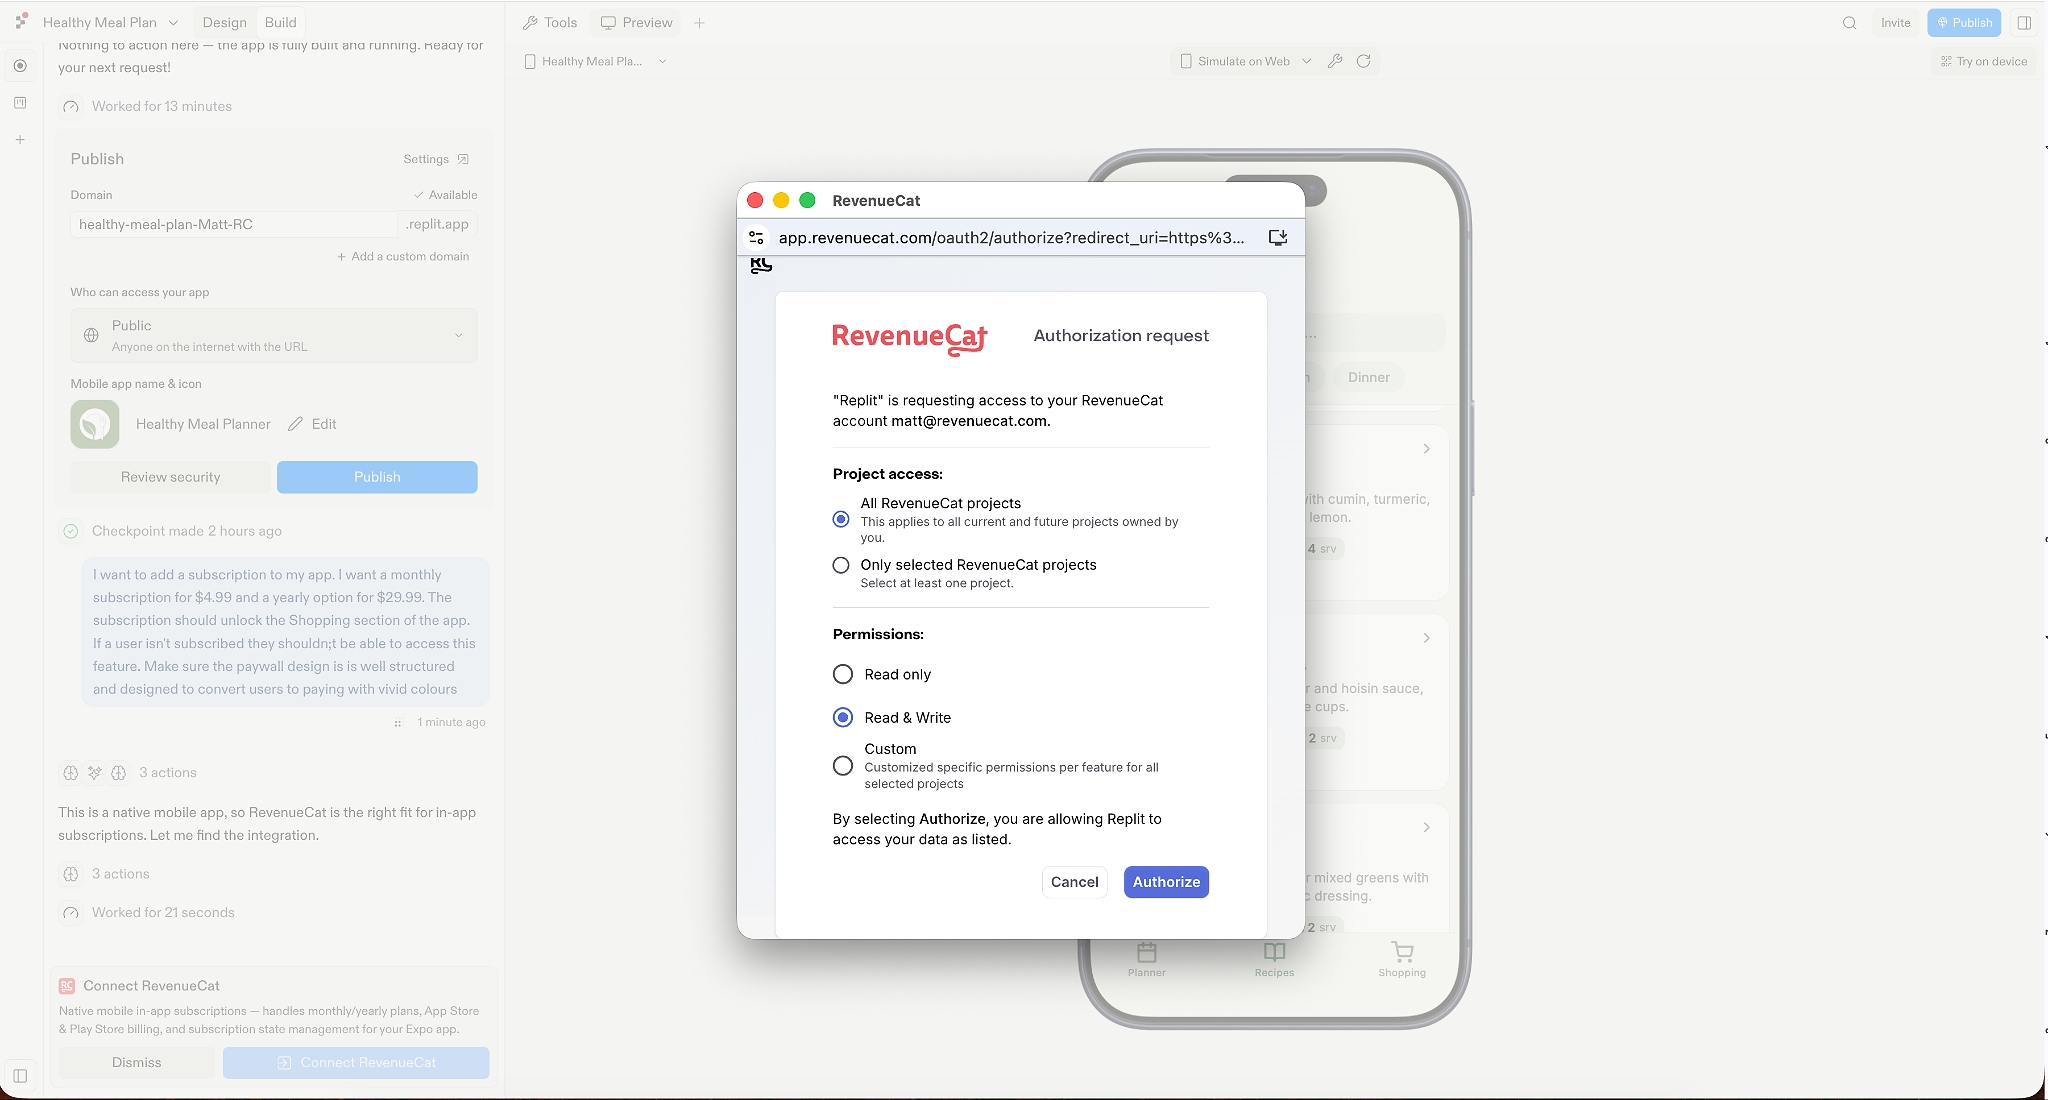Click Dismiss button
Screen dimensions: 2048x1100
[x=136, y=1062]
